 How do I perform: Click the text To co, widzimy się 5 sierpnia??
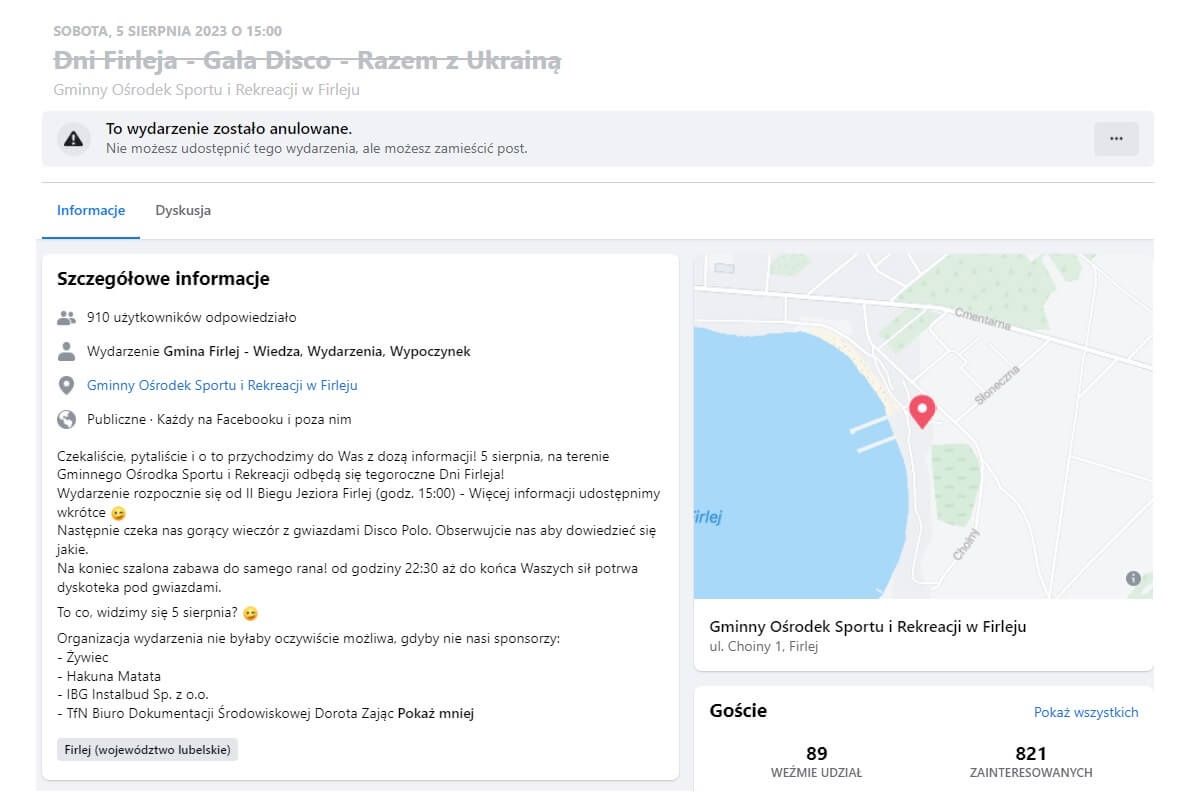[x=149, y=613]
